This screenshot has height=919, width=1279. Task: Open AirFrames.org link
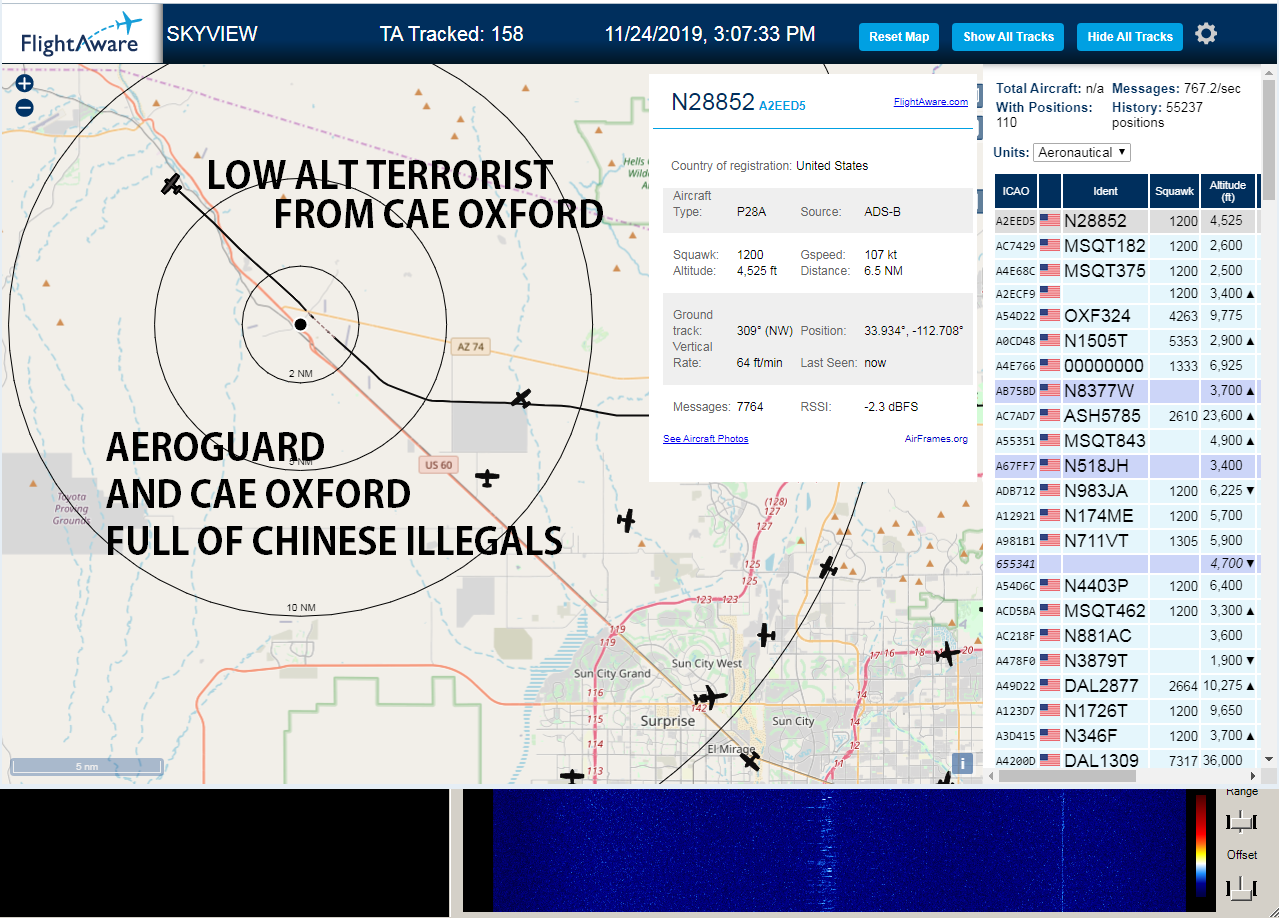[x=936, y=439]
